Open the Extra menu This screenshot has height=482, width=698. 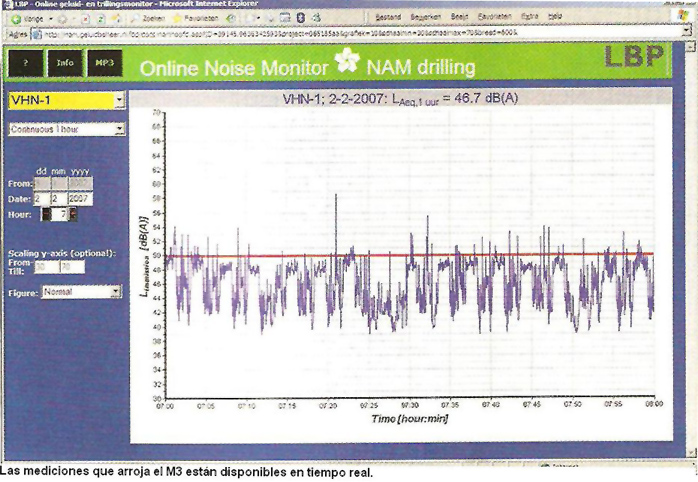(x=529, y=16)
